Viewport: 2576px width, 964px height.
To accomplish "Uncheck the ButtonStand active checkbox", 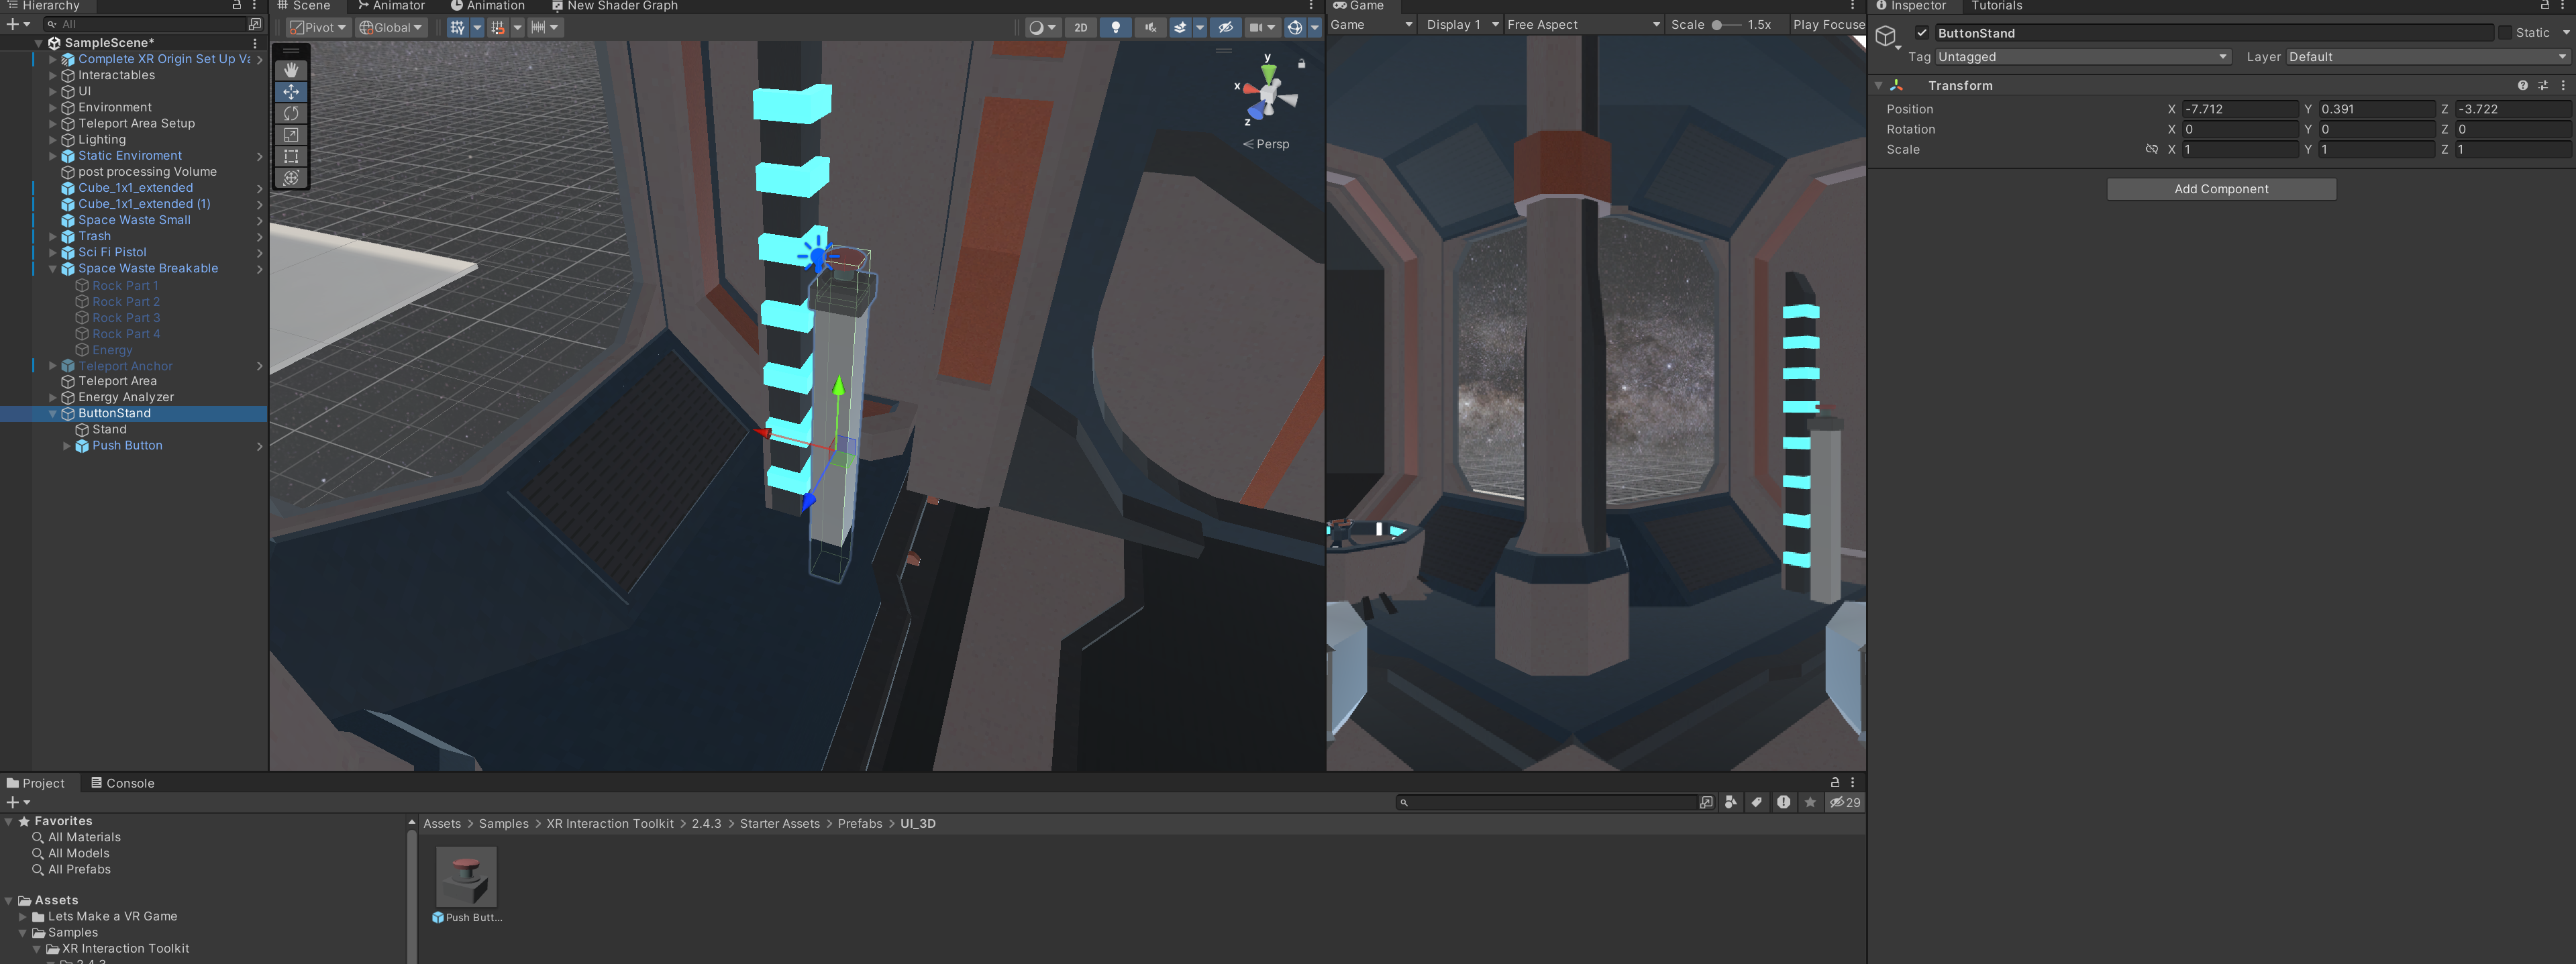I will (x=1921, y=33).
